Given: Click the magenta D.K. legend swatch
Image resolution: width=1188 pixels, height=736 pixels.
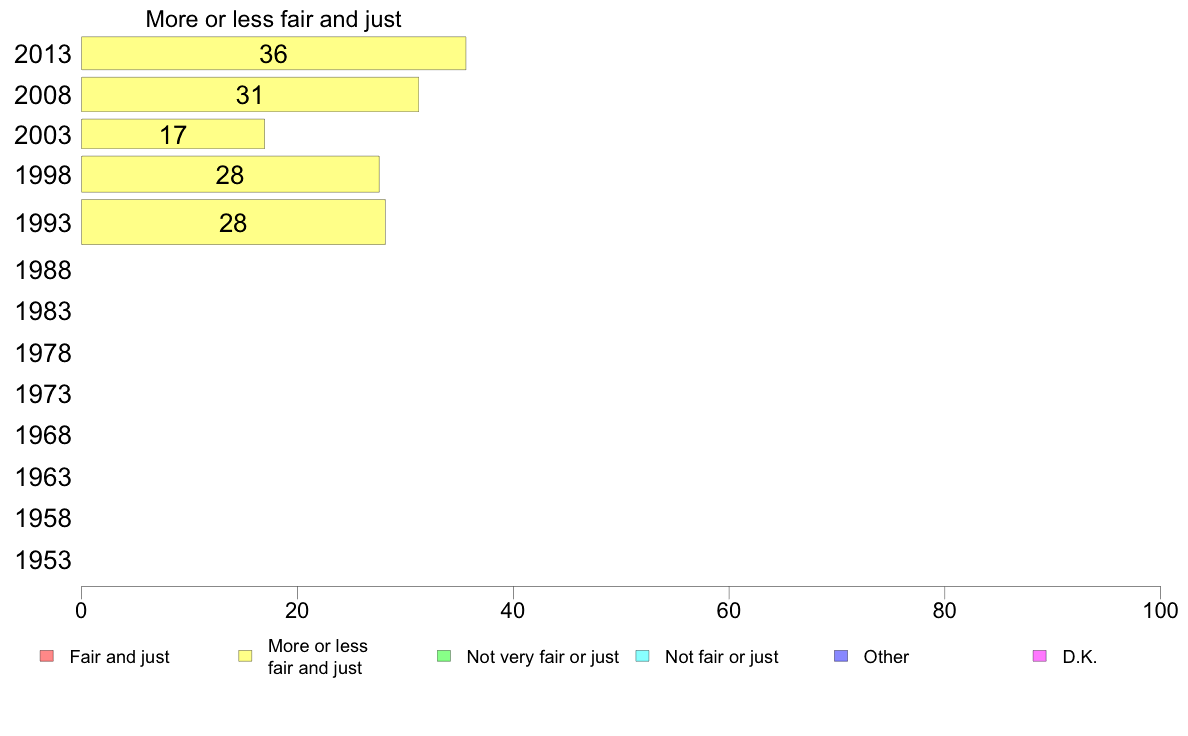Looking at the screenshot, I should pyautogui.click(x=1040, y=656).
